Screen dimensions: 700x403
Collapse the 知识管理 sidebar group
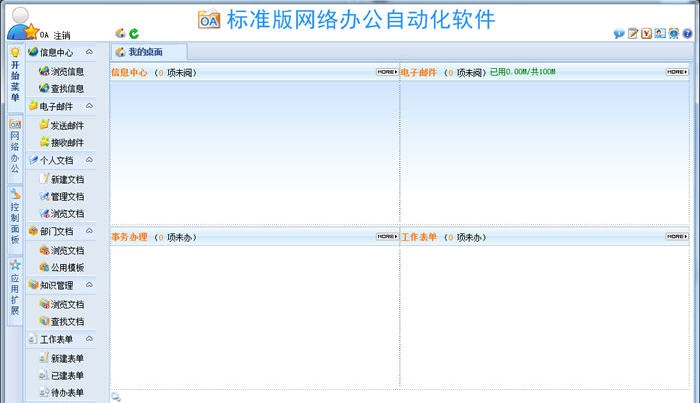click(89, 285)
